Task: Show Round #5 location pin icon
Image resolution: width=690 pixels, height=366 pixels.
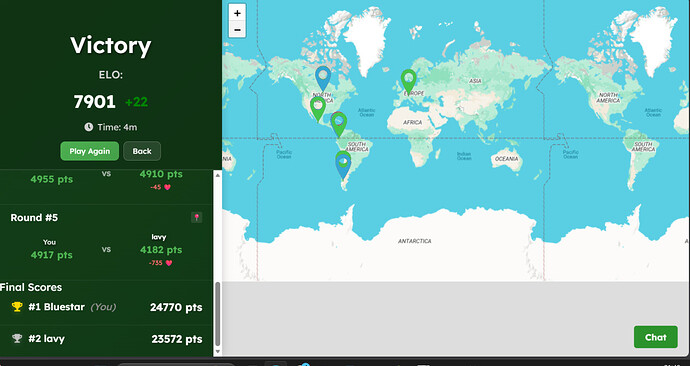Action: [196, 217]
